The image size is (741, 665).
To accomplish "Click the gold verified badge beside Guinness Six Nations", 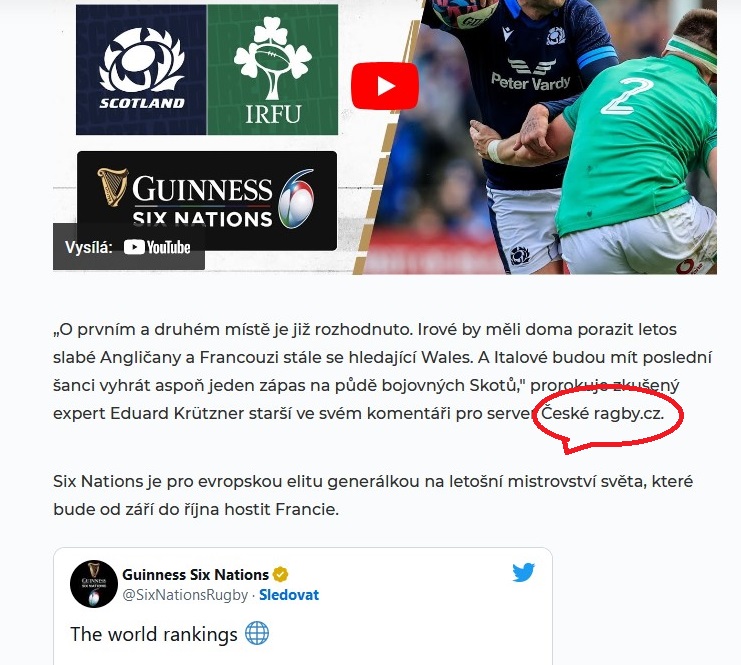I will click(x=280, y=575).
